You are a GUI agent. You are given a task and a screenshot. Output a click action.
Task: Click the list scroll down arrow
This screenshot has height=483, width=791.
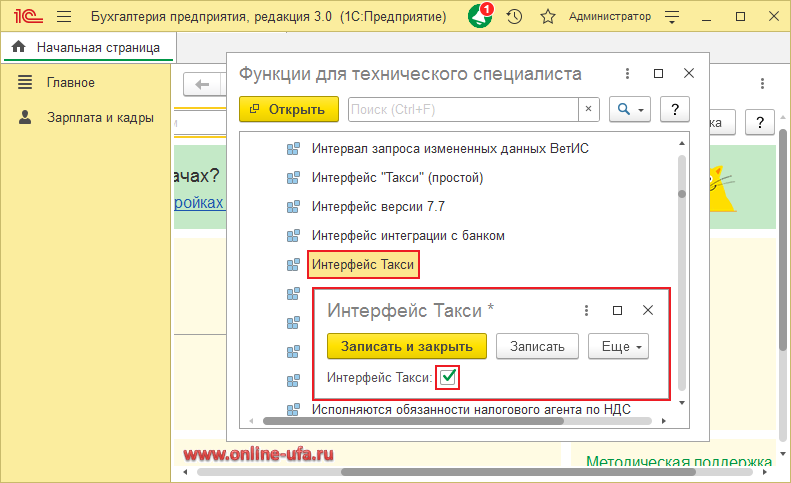682,402
